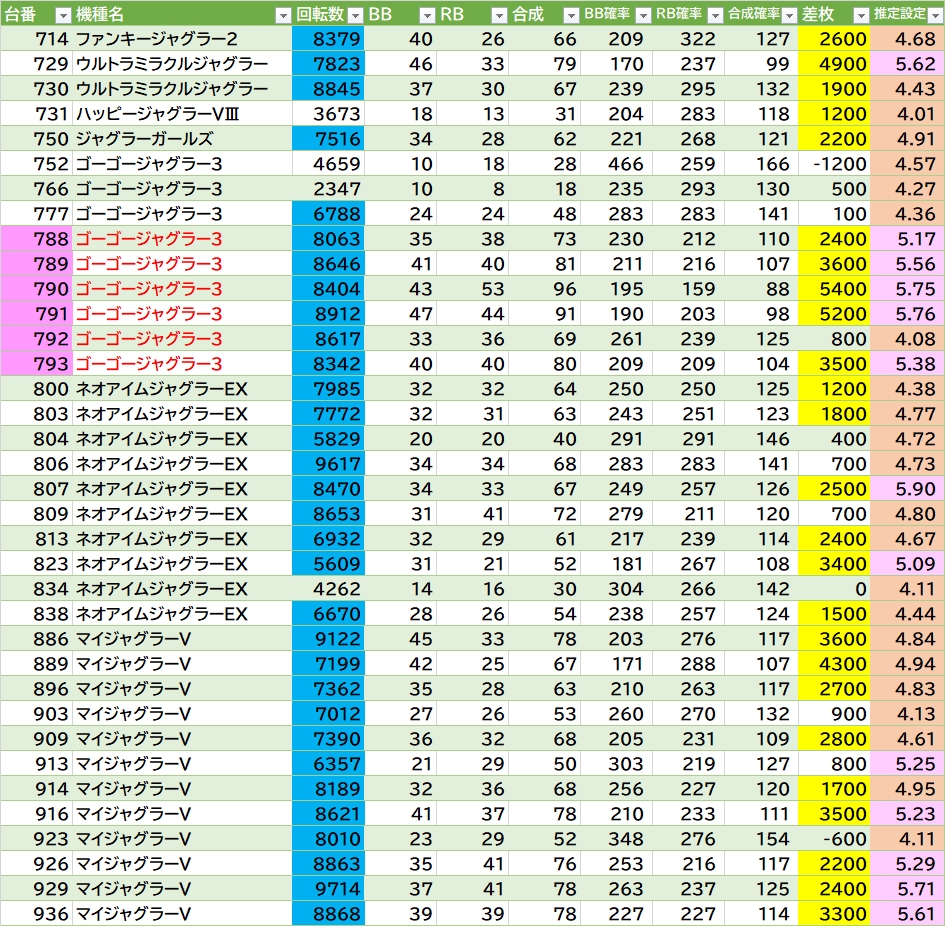Open the 台番 column filter dropdown

tap(62, 15)
